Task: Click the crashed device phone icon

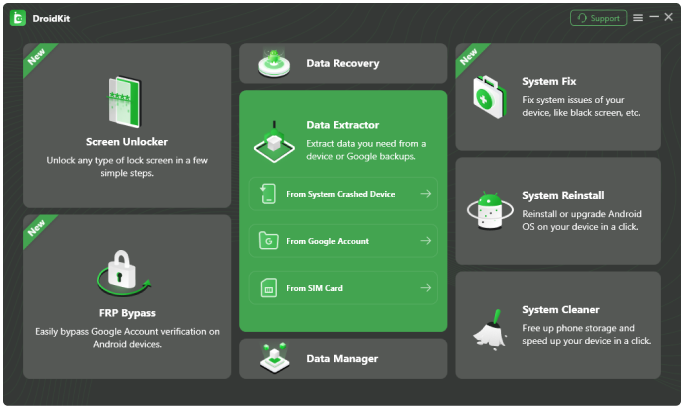Action: point(268,194)
